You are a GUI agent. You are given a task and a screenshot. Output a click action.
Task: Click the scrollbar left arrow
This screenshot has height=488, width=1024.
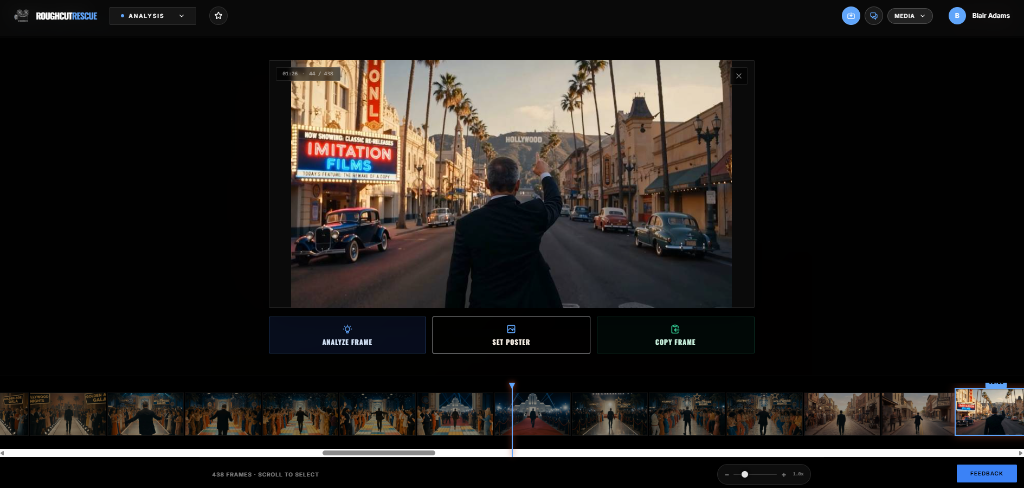[x=3, y=453]
